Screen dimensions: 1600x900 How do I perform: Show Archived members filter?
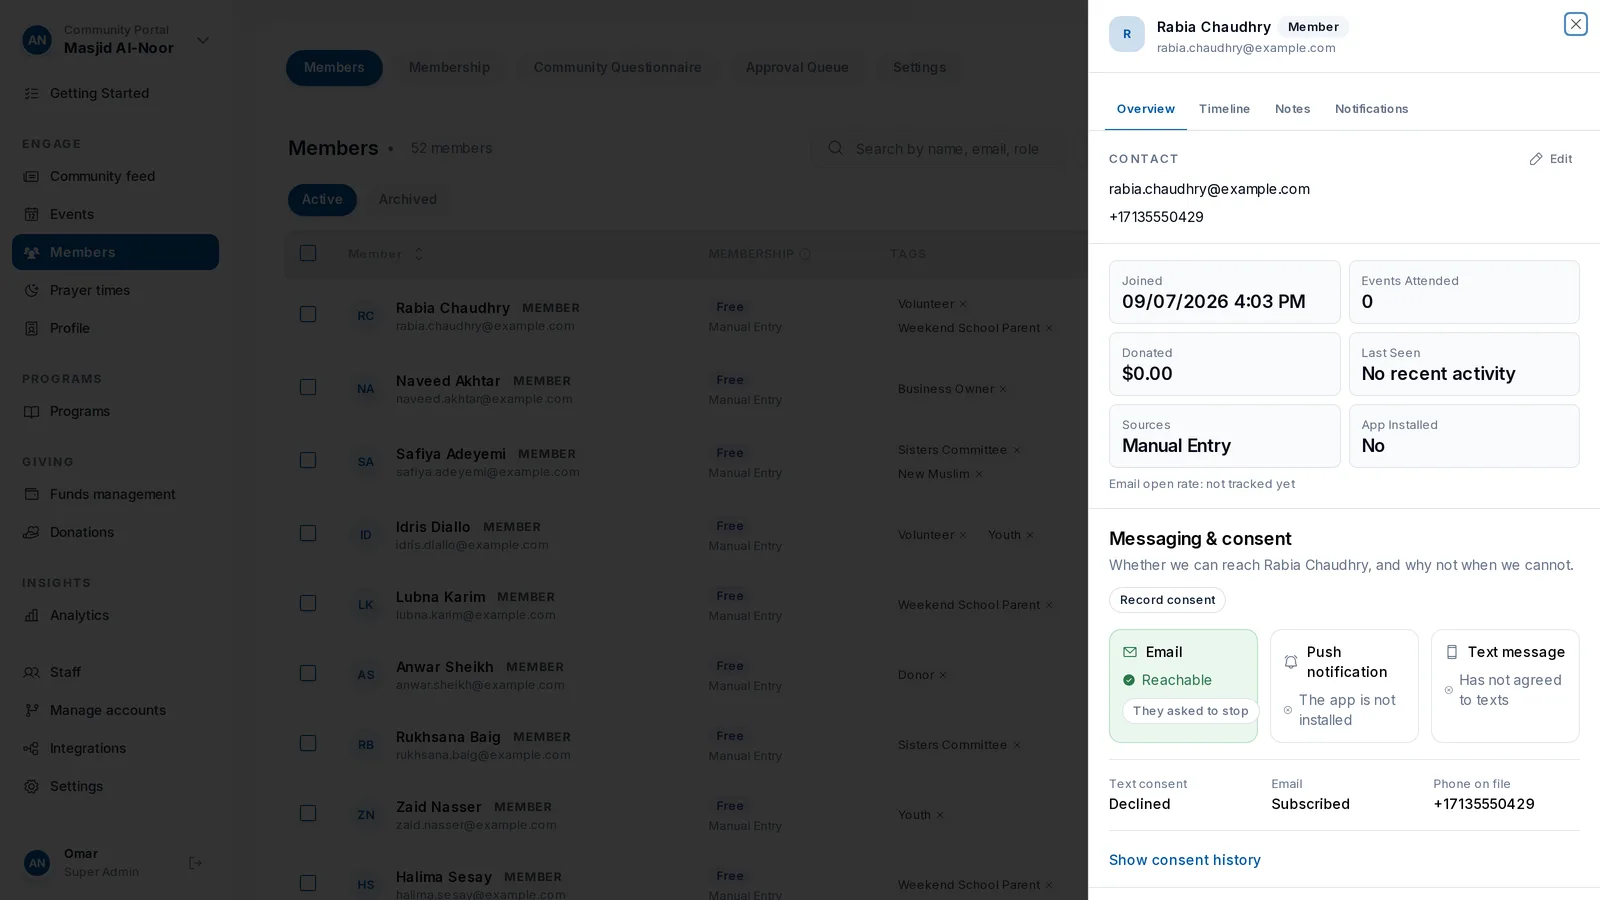pos(407,199)
